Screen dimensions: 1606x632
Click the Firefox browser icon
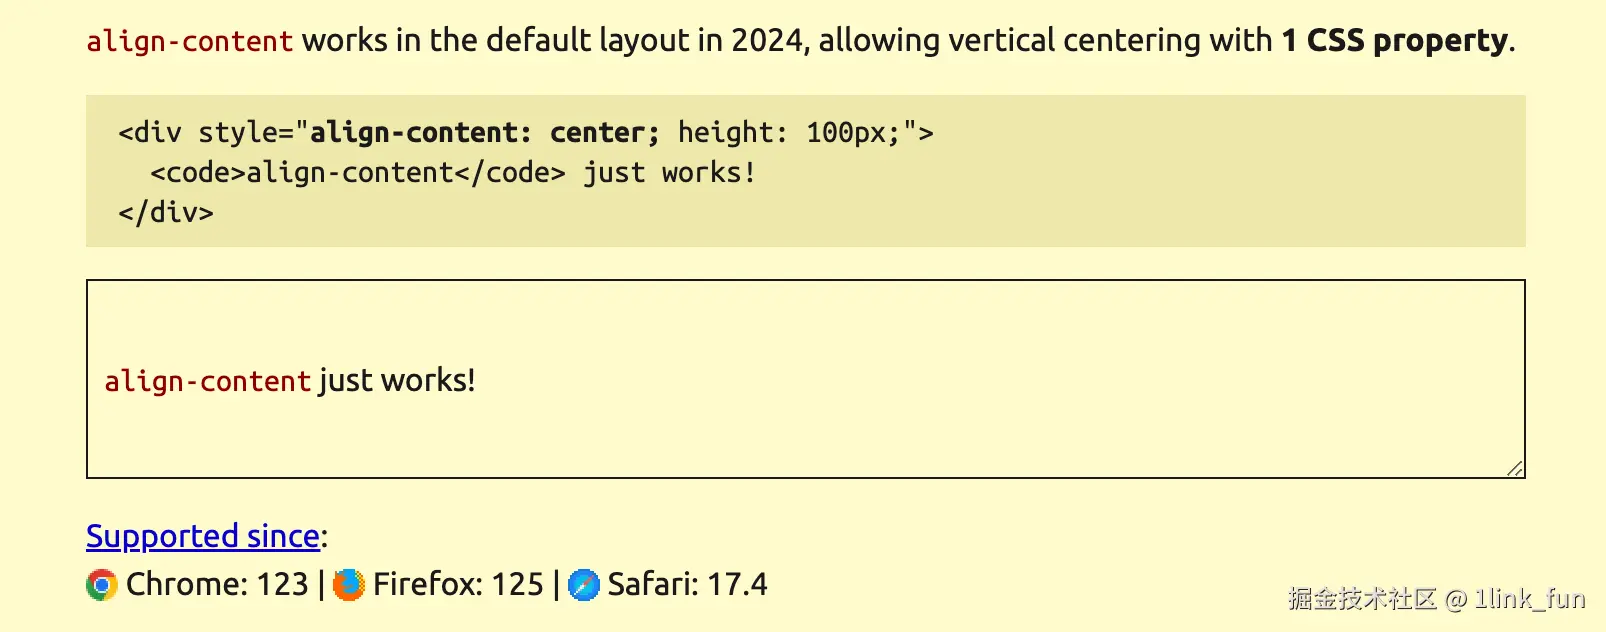[x=349, y=584]
